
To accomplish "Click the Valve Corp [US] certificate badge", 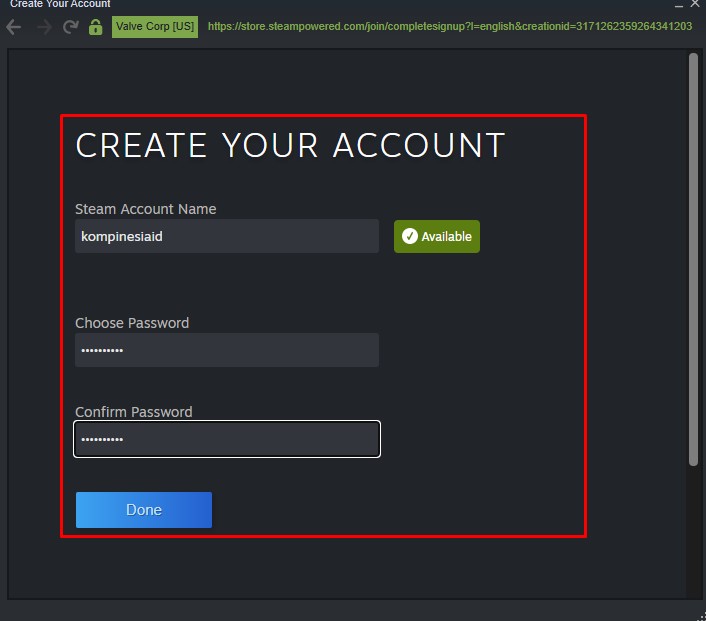I will tap(155, 27).
